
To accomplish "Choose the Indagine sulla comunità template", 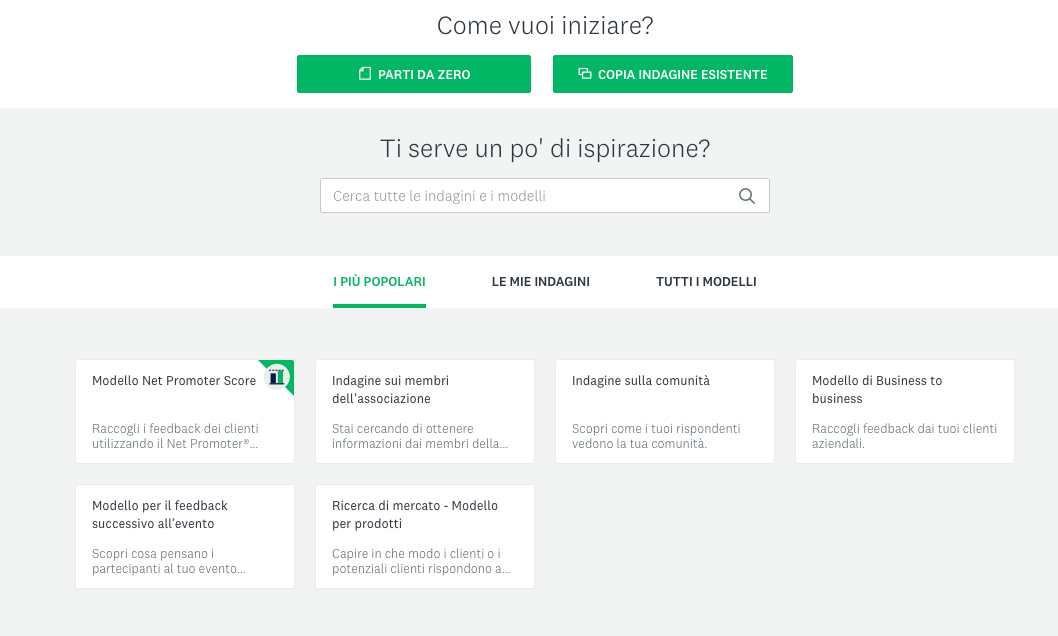I will 665,411.
